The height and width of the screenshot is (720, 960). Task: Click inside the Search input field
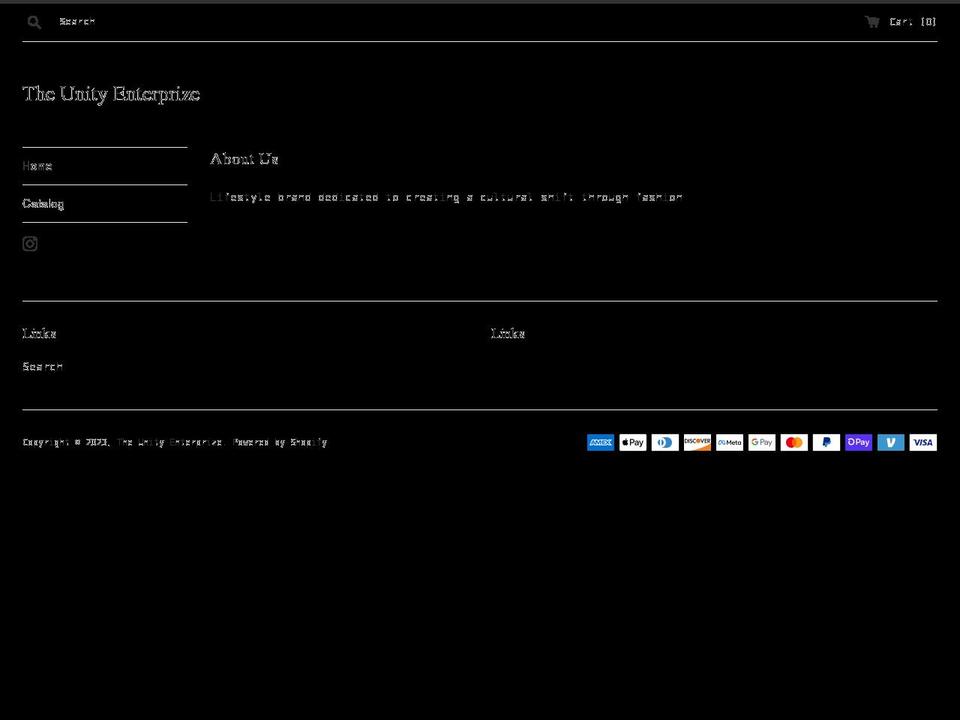point(200,21)
